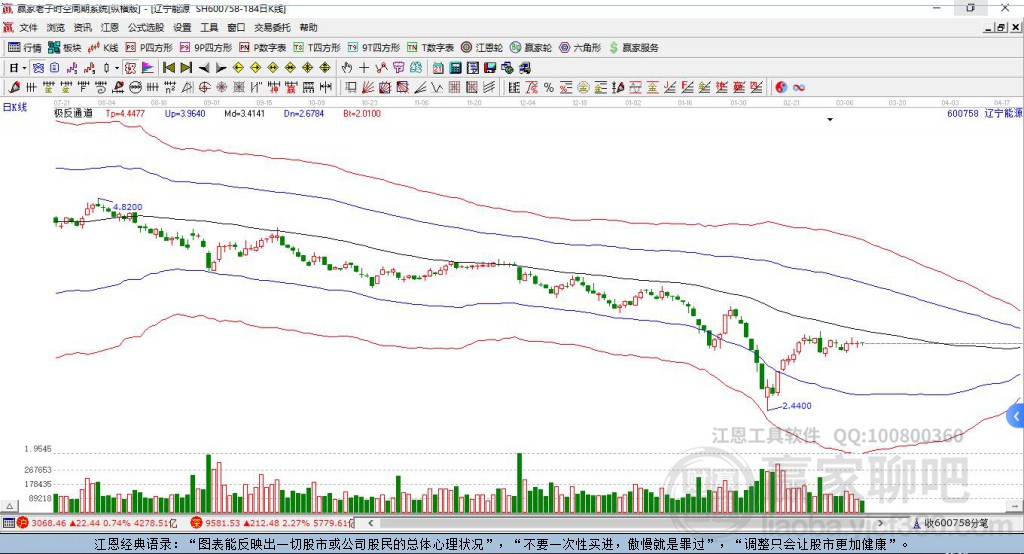Click the blue infinity symbol icon

(799, 87)
